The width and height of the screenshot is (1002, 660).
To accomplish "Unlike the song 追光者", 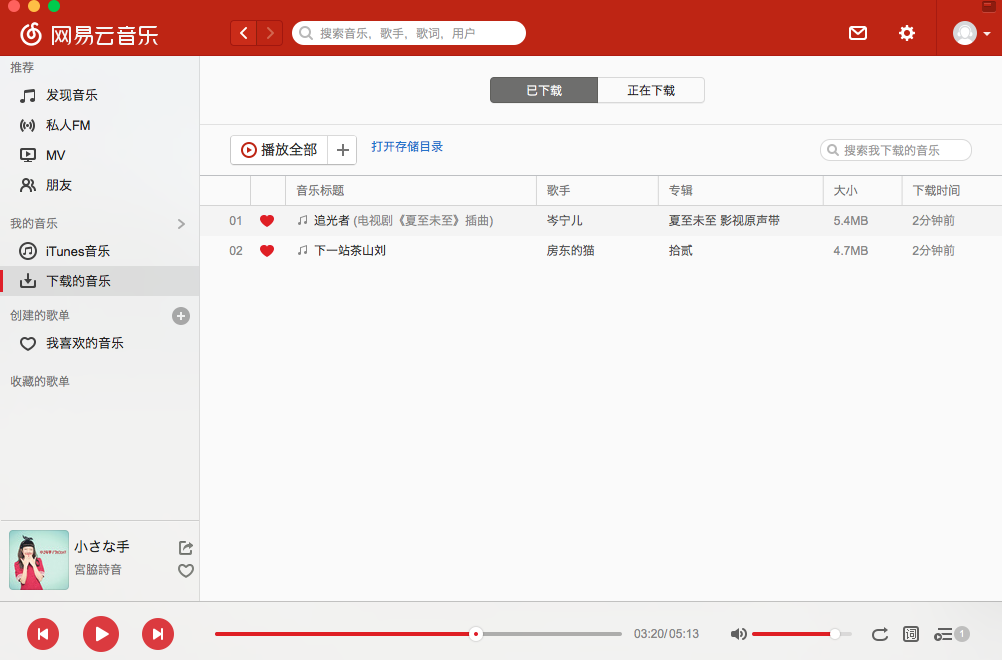I will coord(267,220).
